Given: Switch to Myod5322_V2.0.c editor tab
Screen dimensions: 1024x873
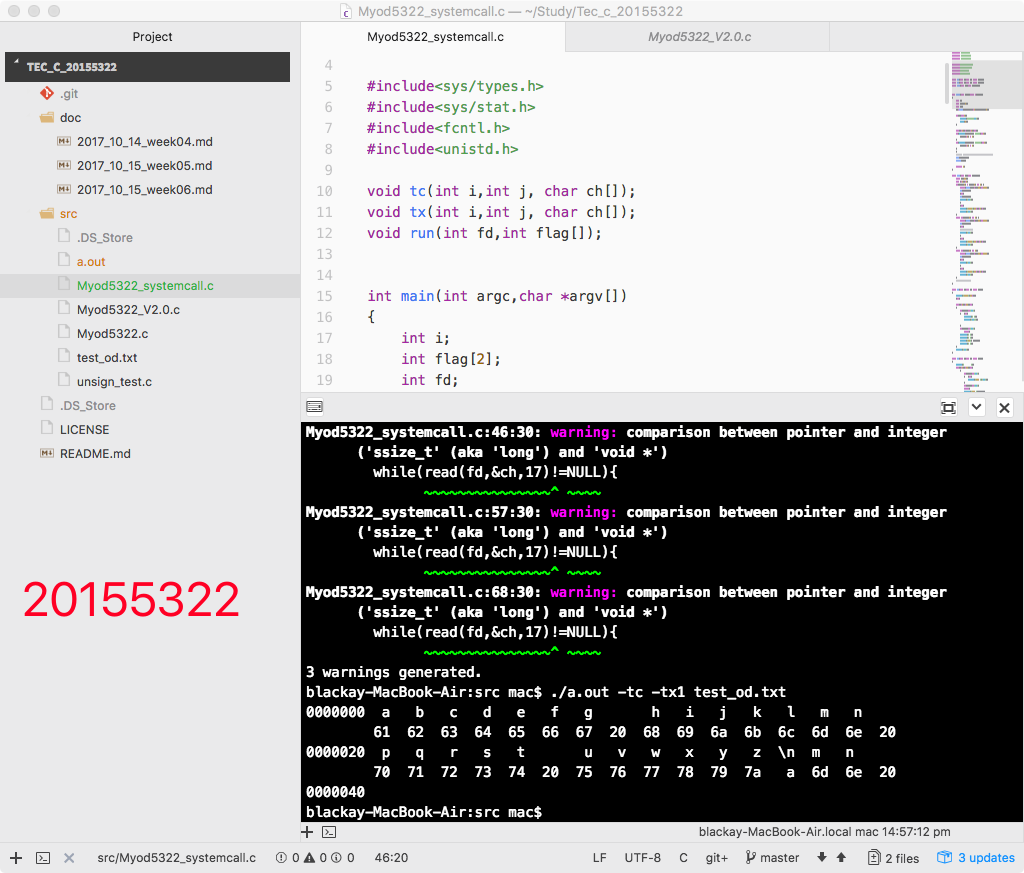Looking at the screenshot, I should coord(699,37).
